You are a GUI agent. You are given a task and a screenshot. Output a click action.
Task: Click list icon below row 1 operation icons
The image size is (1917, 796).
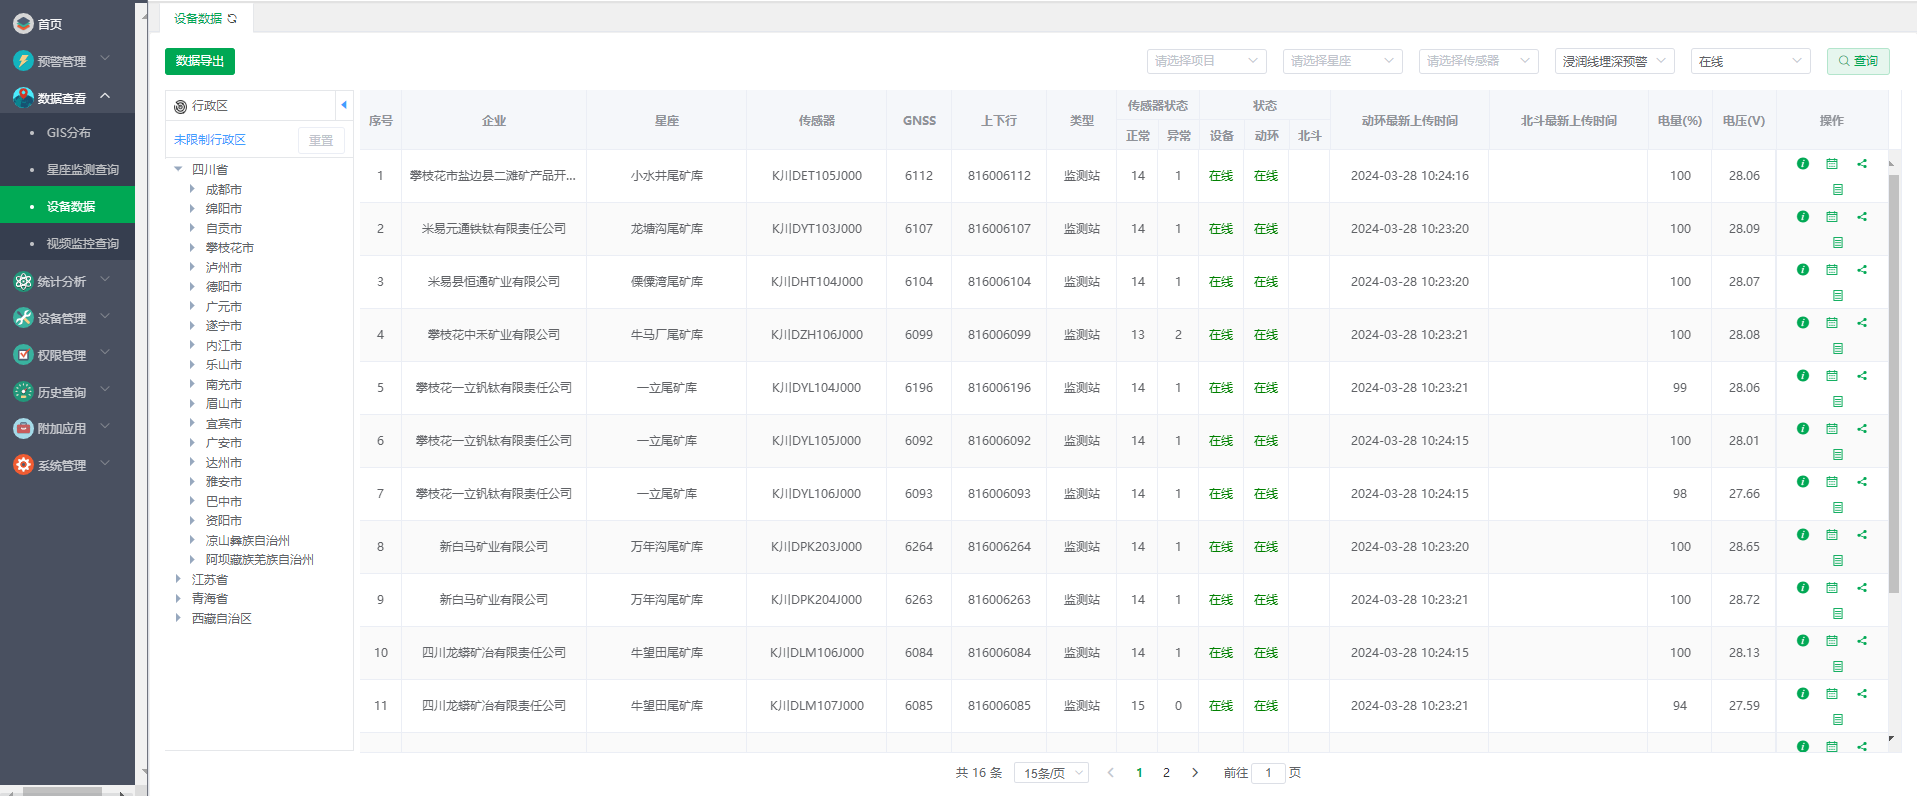click(1837, 189)
